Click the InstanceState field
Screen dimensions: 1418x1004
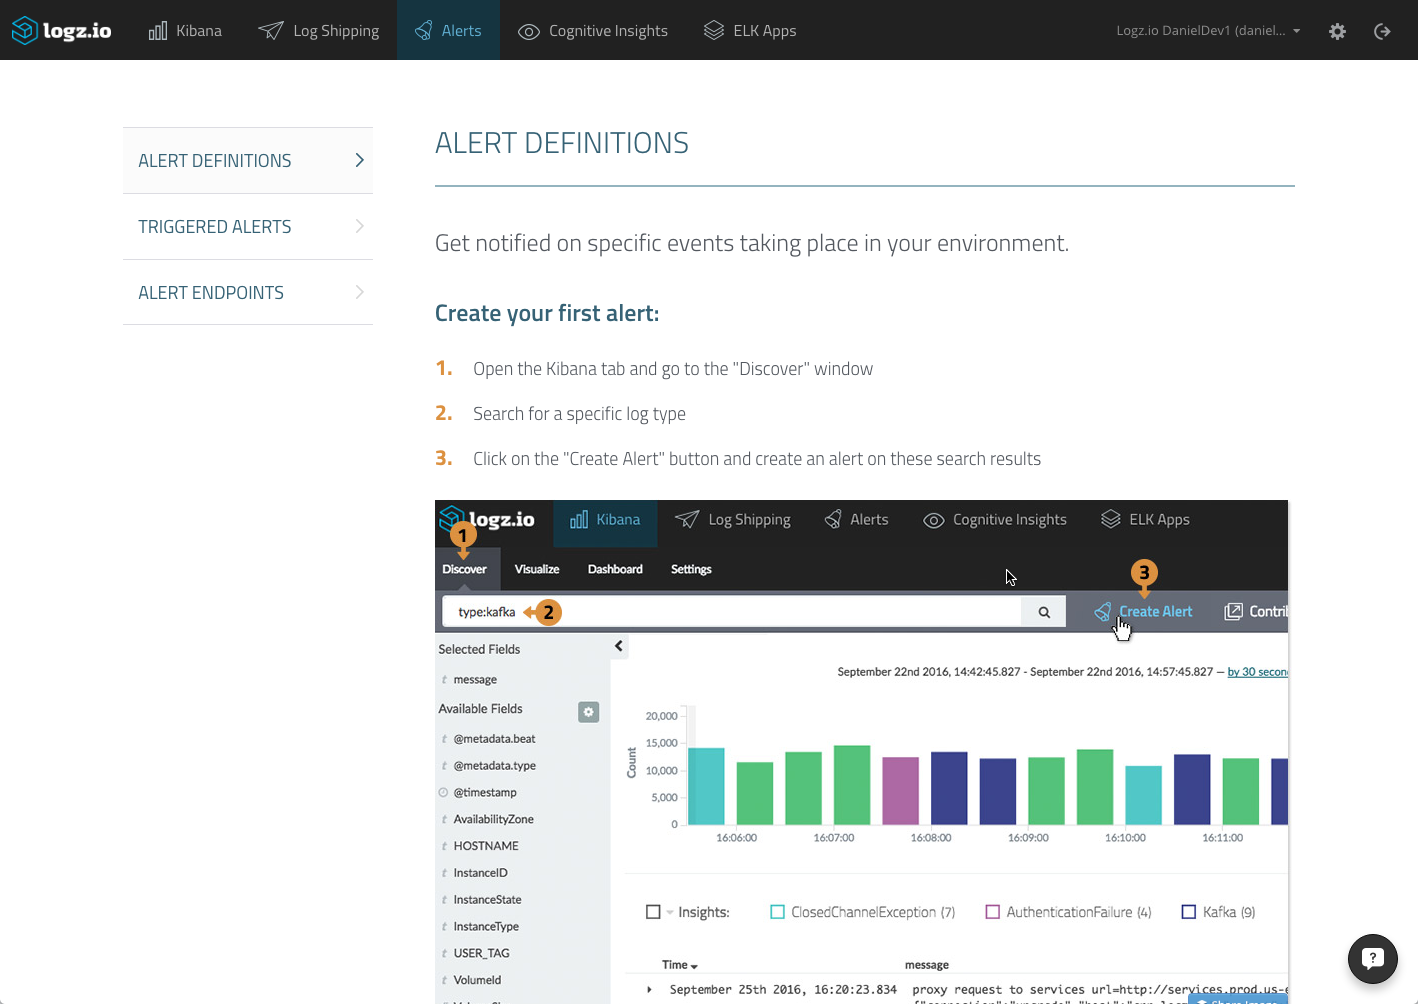487,900
